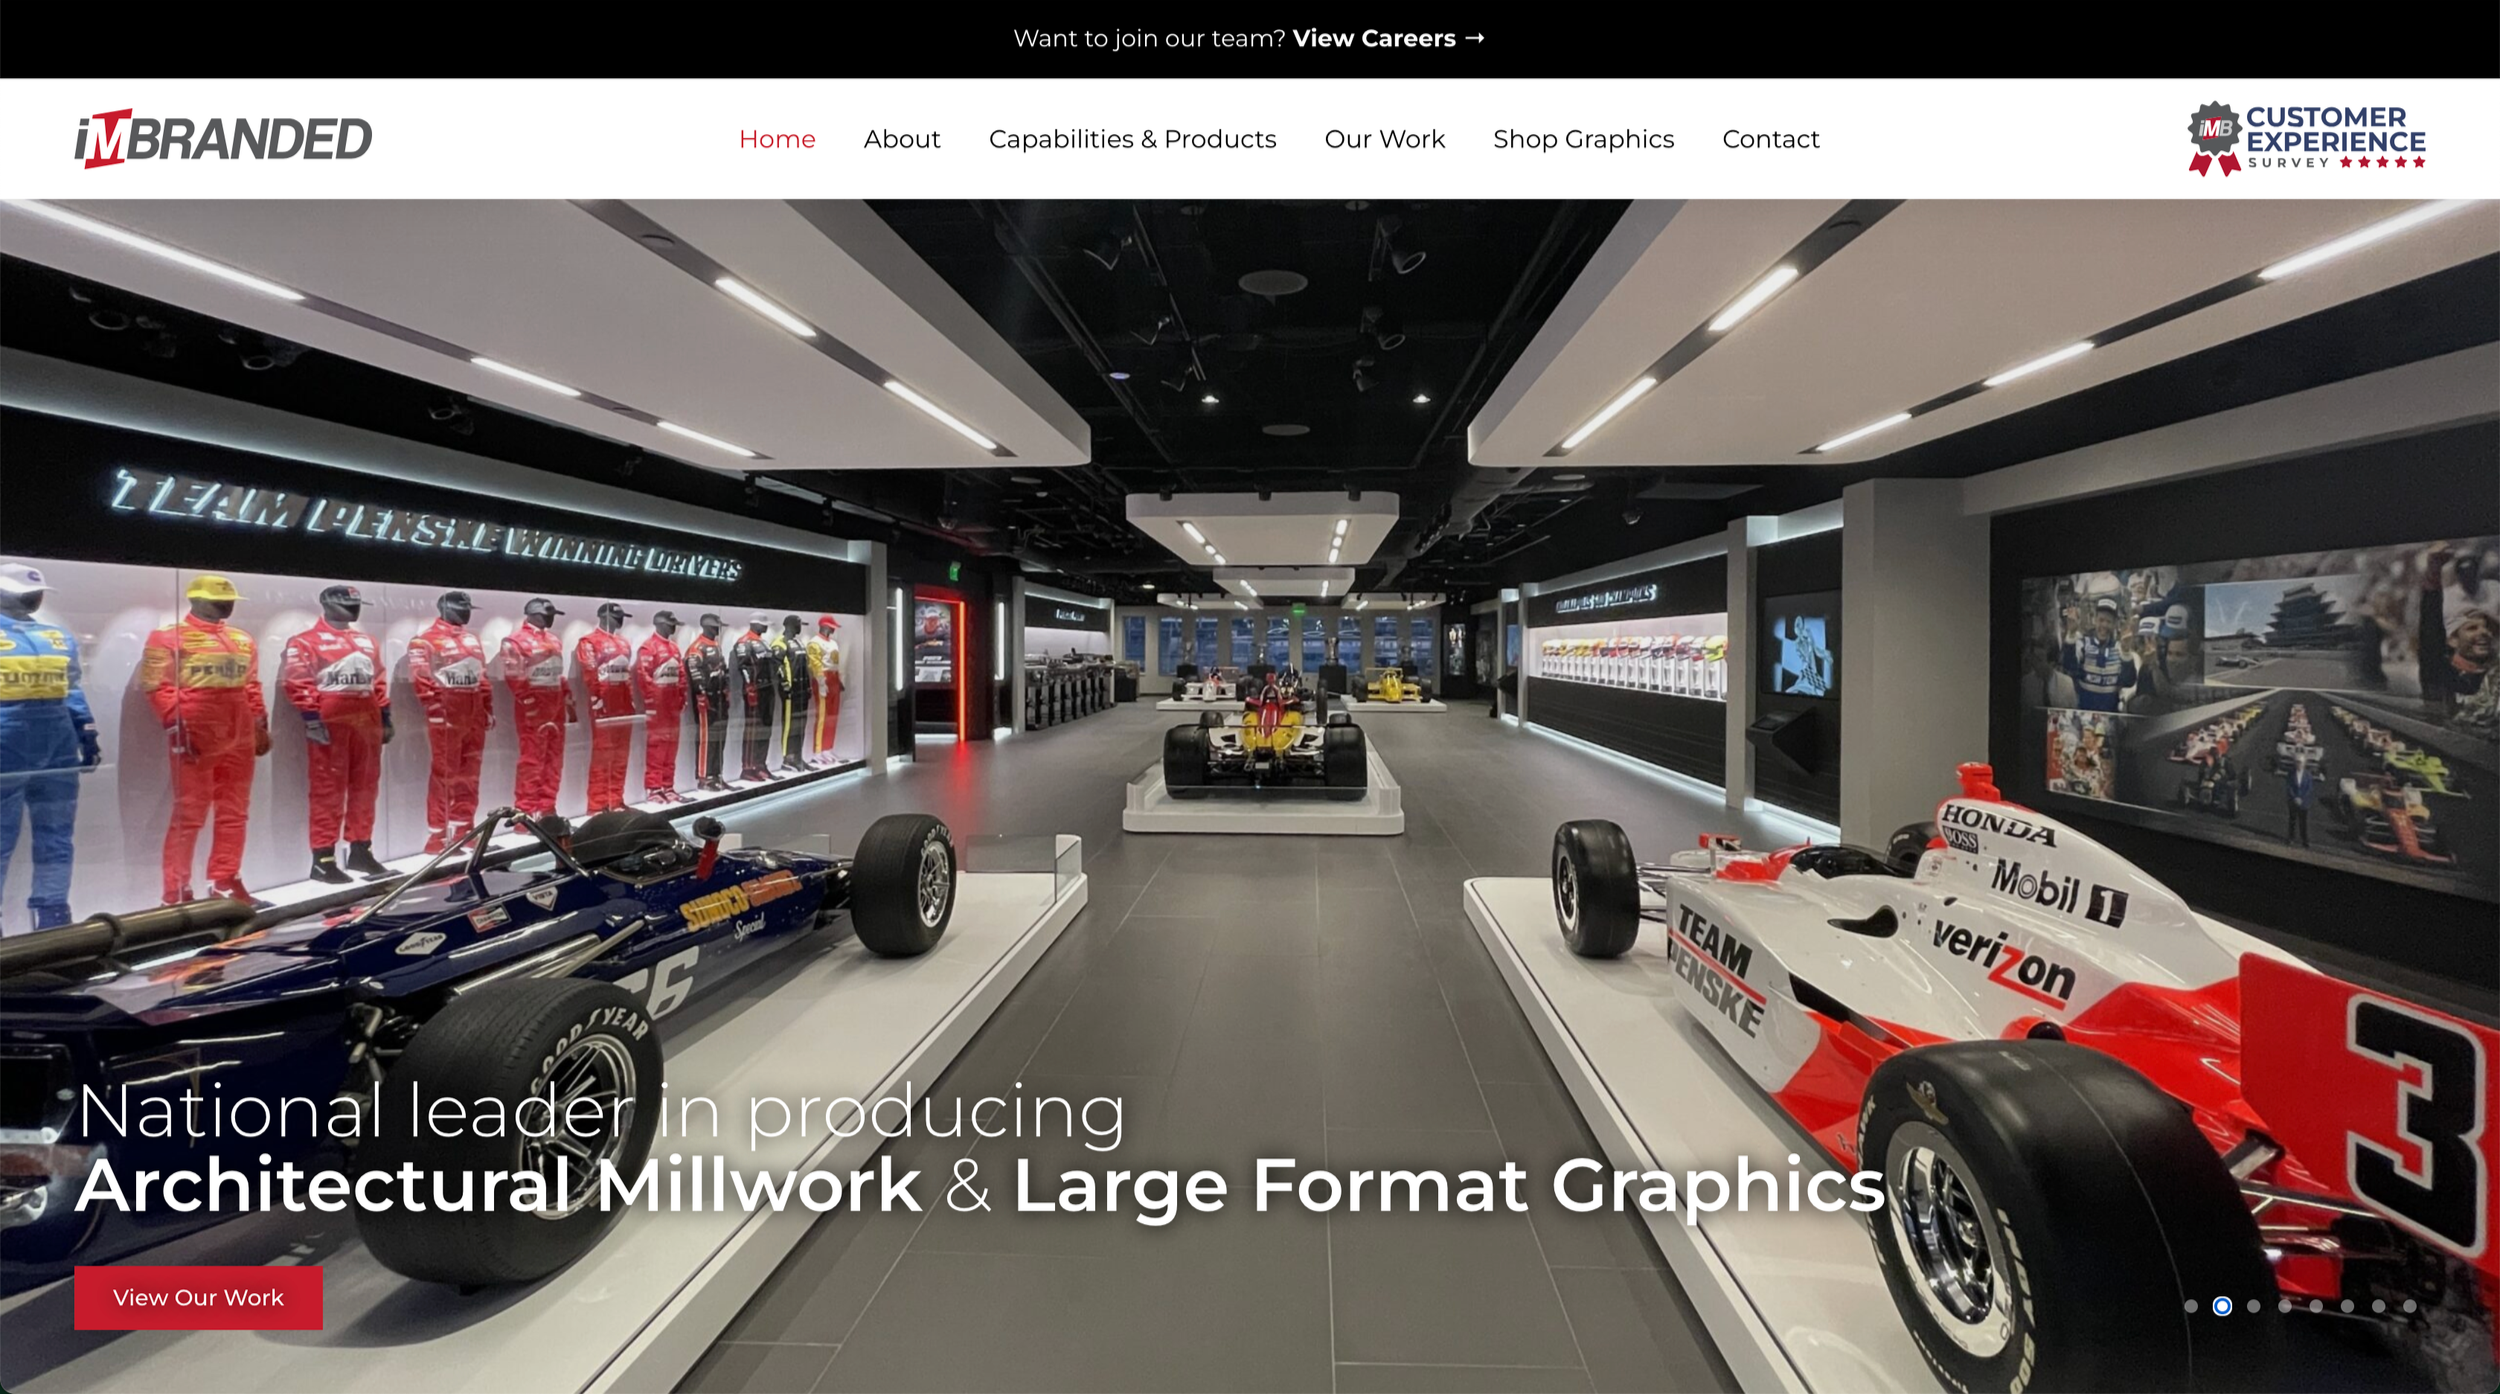
Task: Go to first carousel slide dot
Action: pos(2191,1306)
